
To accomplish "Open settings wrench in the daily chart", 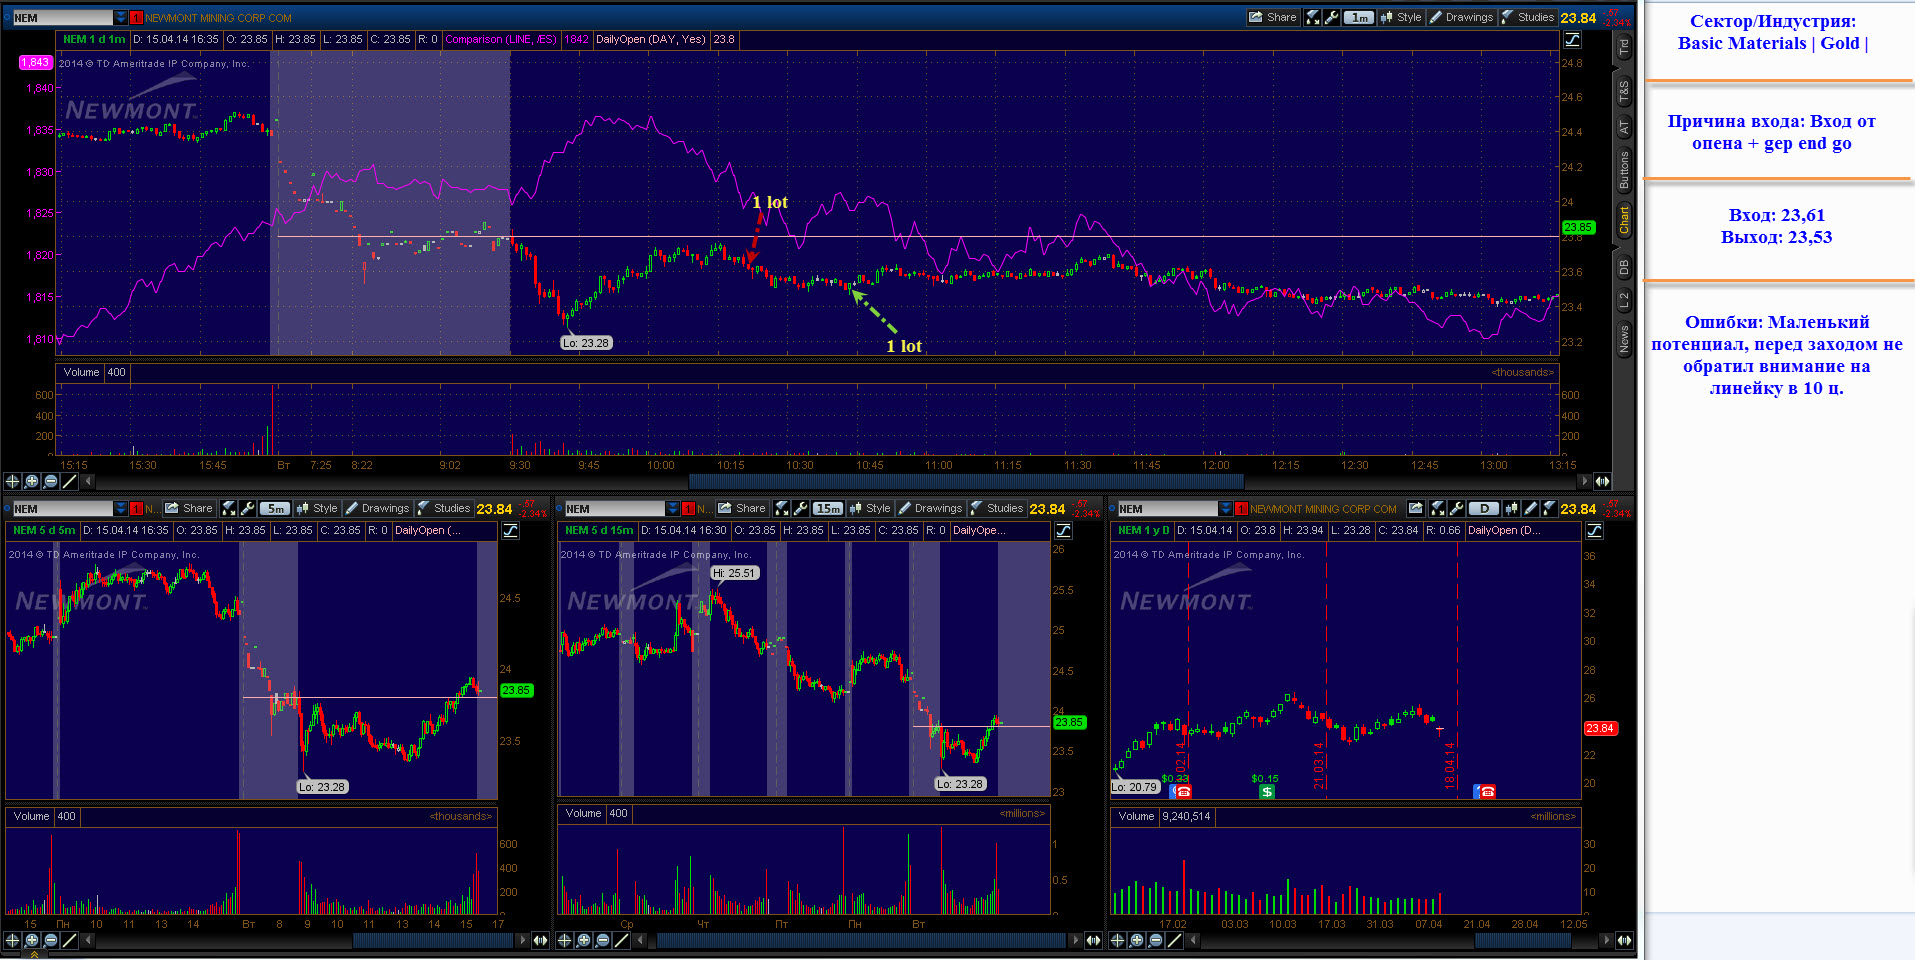I will pyautogui.click(x=1457, y=508).
